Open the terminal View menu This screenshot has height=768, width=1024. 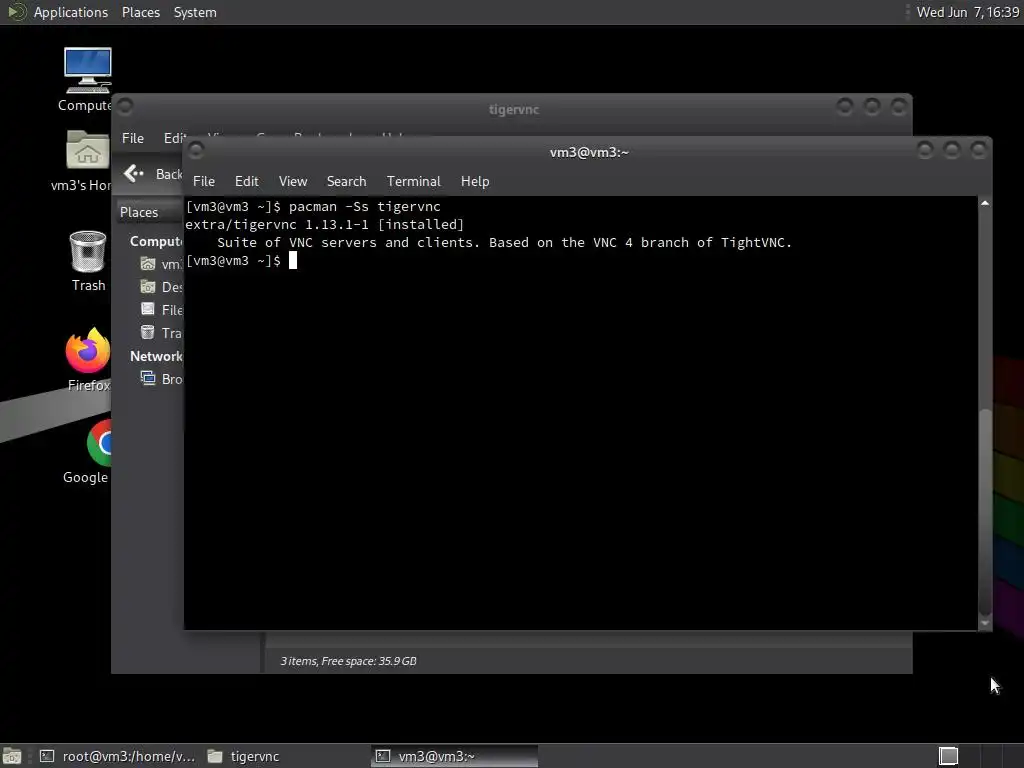click(293, 181)
